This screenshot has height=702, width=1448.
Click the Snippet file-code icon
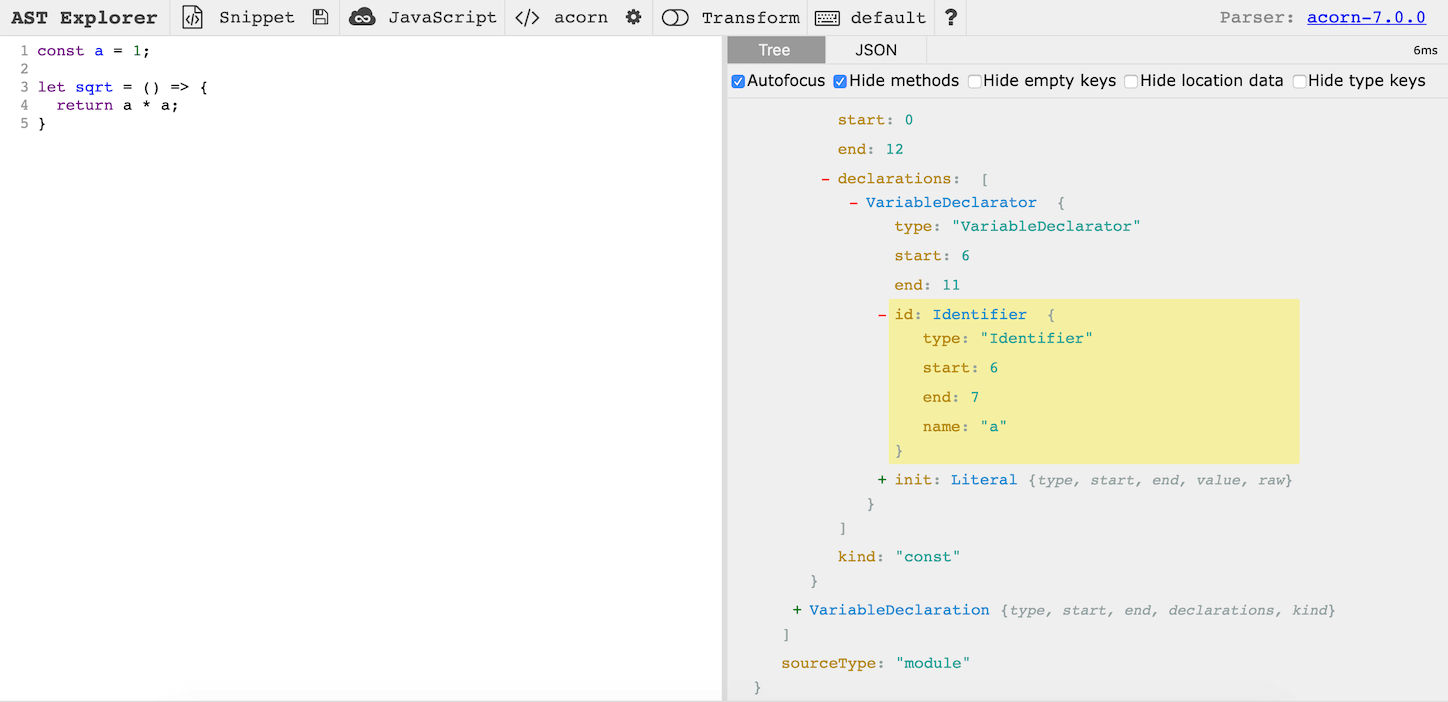[x=192, y=17]
